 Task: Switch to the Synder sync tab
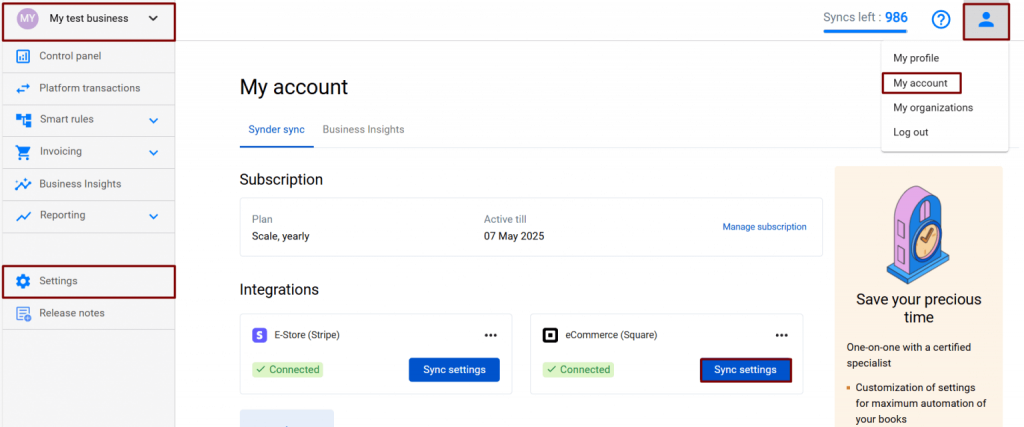coord(276,129)
